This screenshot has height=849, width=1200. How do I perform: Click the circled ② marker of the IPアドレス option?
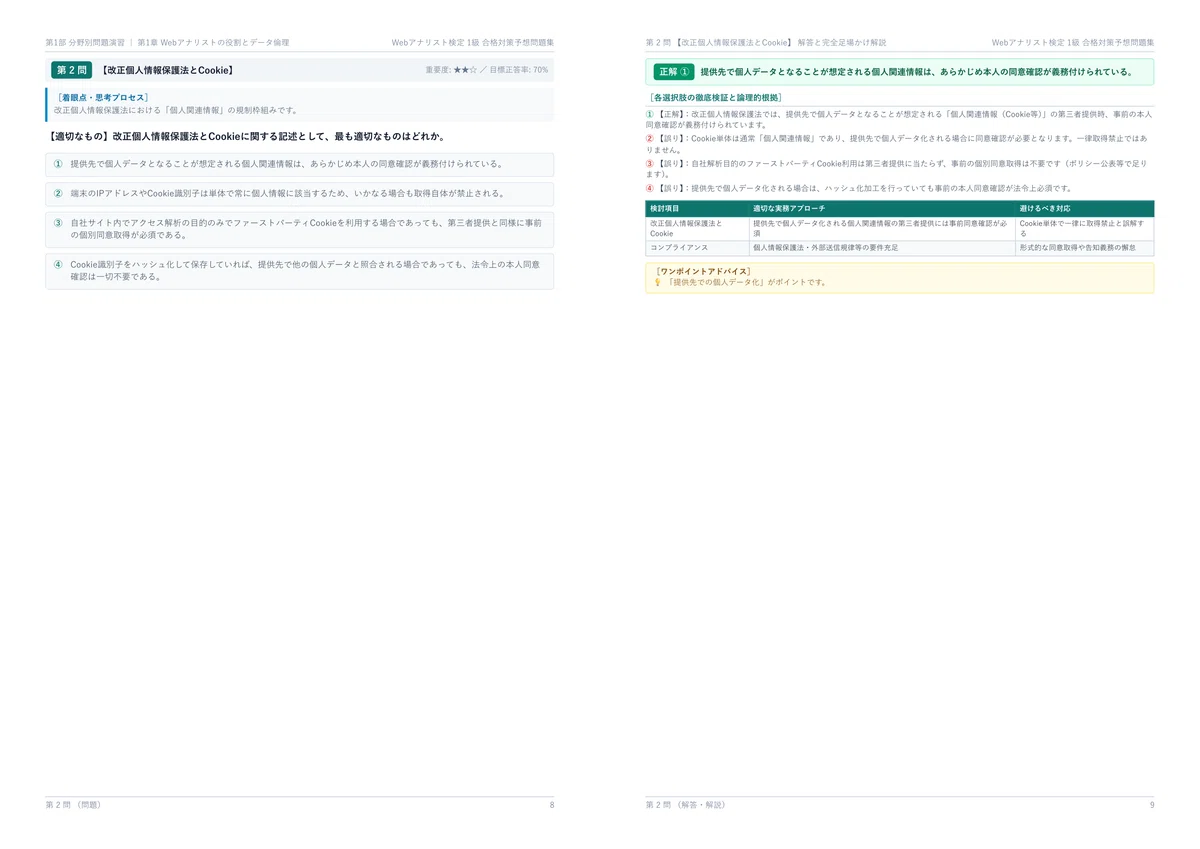coord(58,194)
